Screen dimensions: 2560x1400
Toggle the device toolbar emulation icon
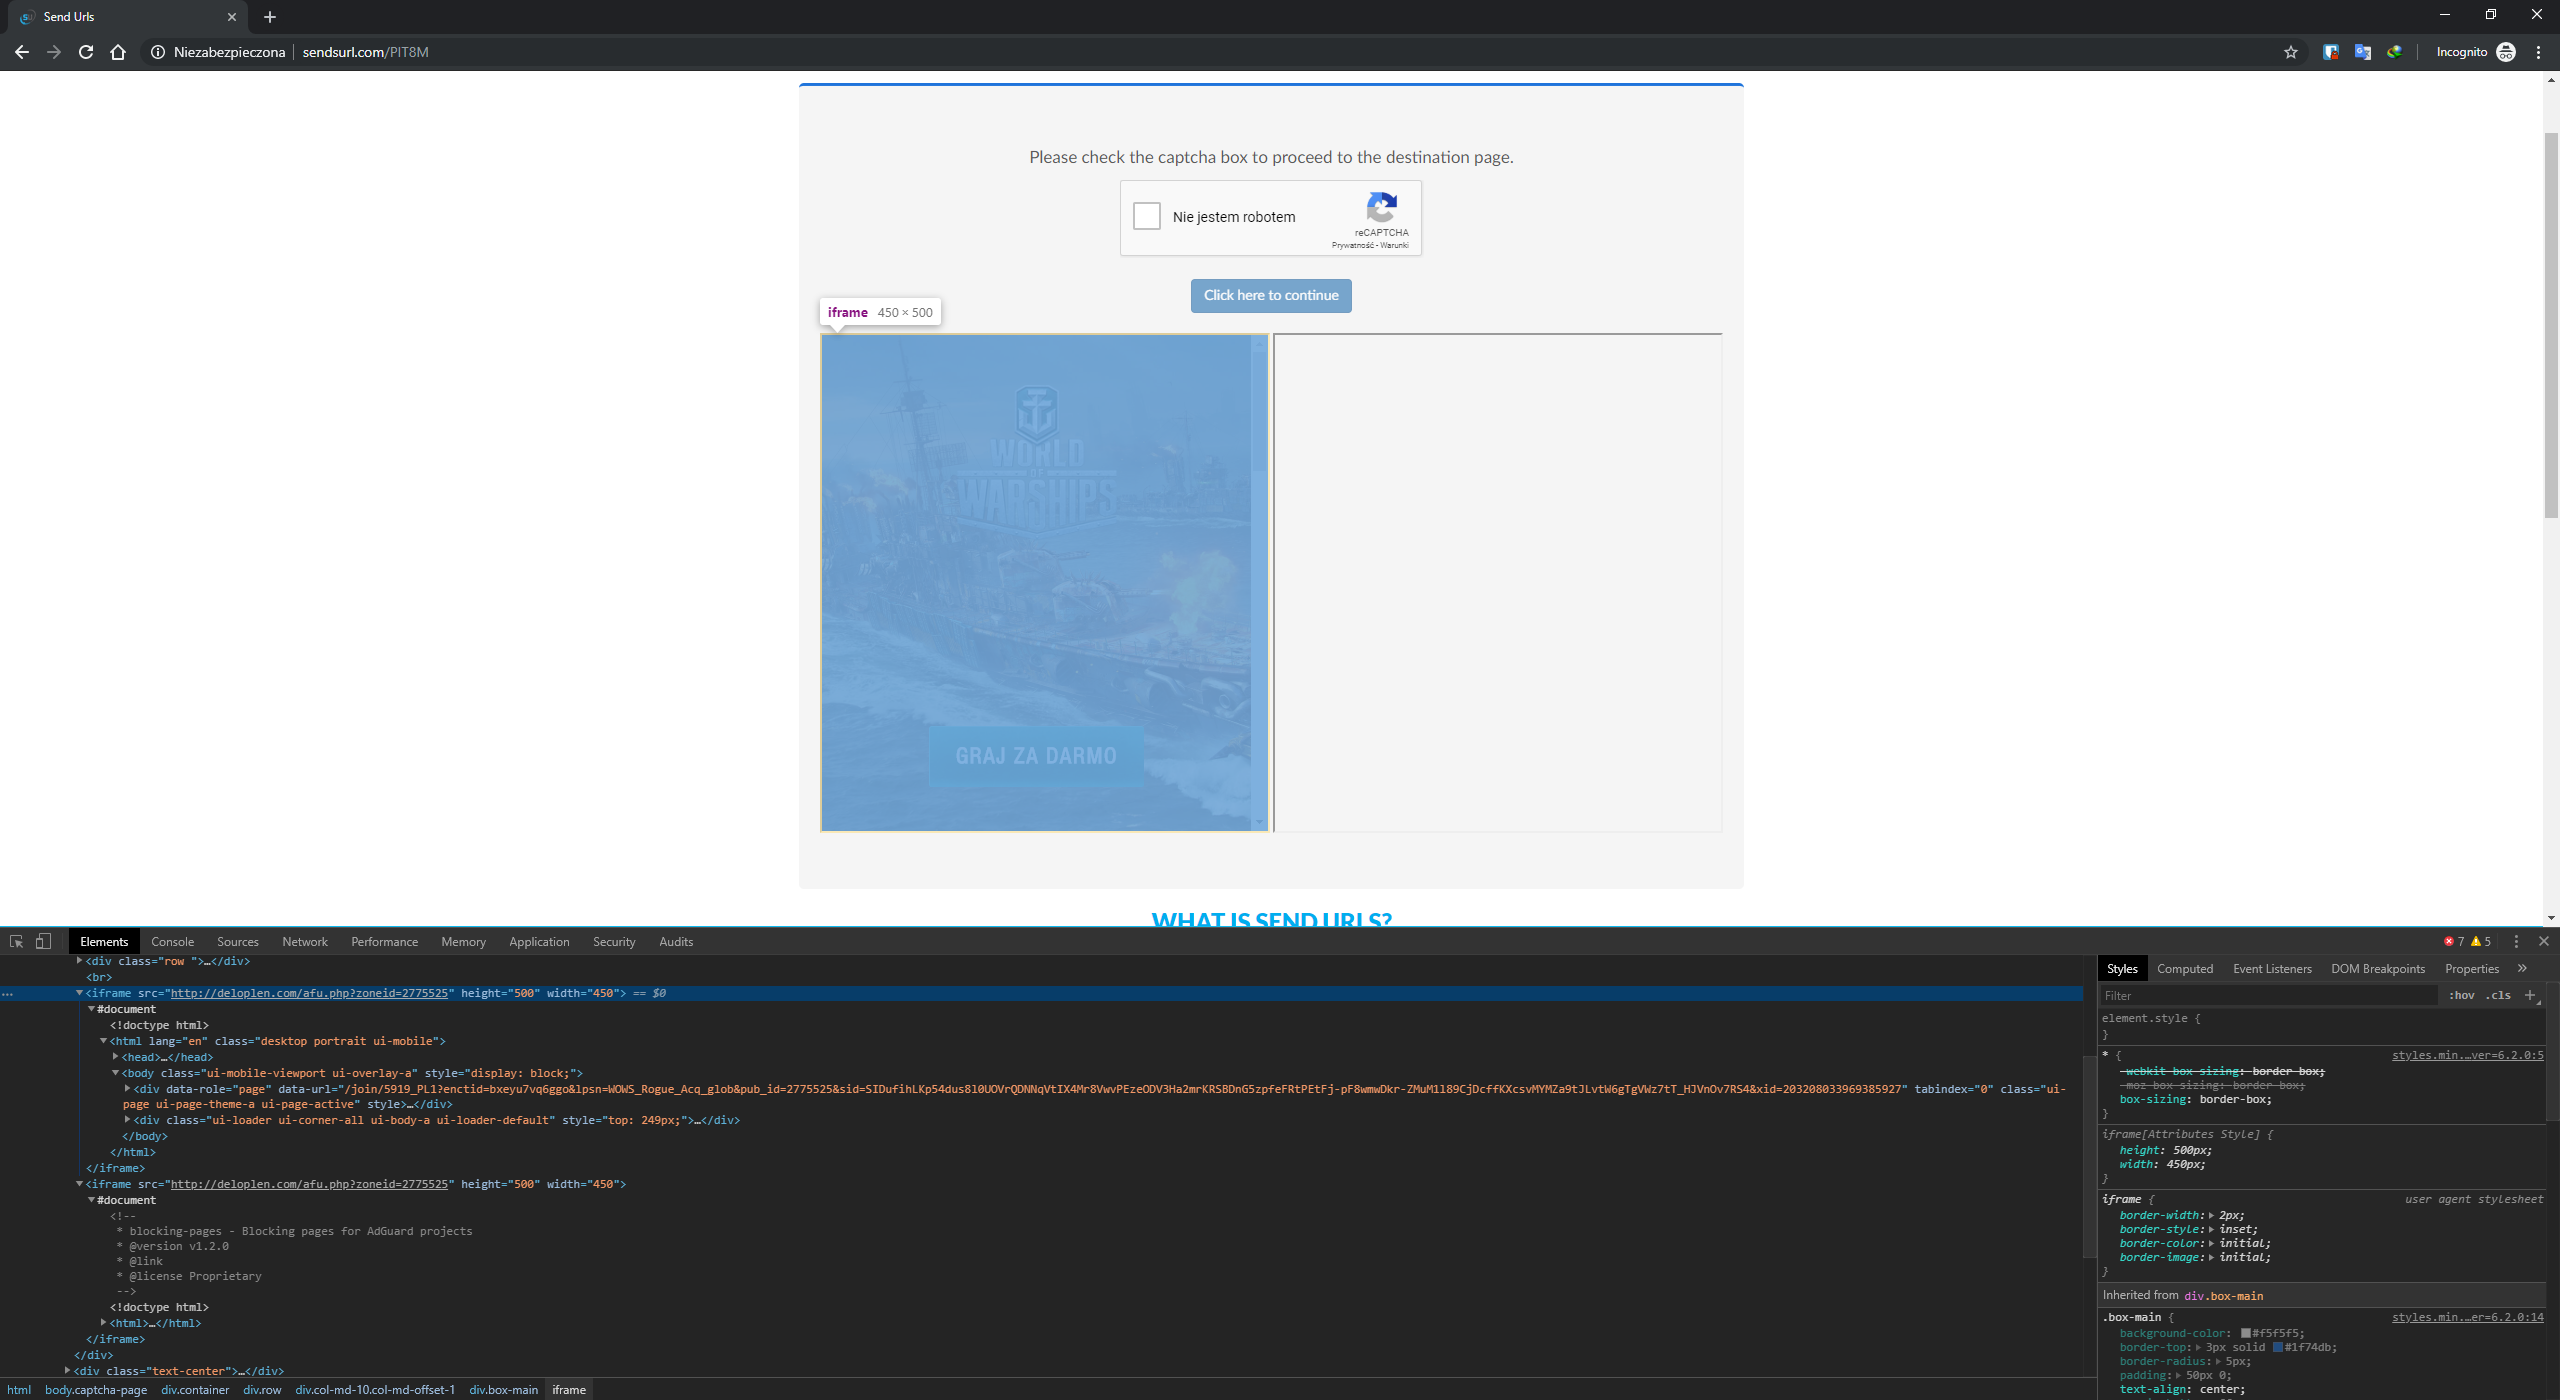[42, 941]
